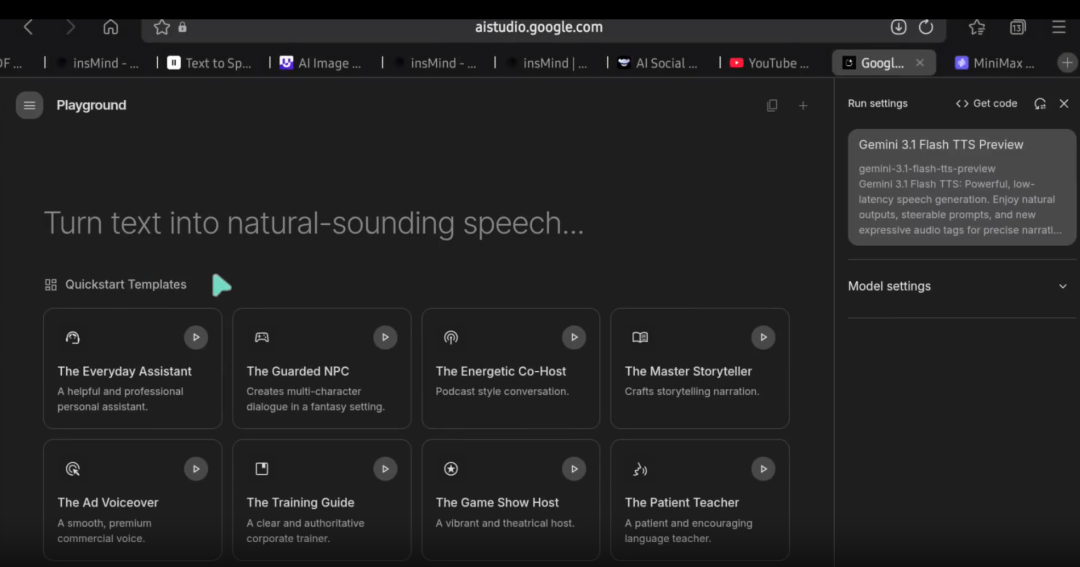Image resolution: width=1080 pixels, height=567 pixels.
Task: Go back with the browser back arrow
Action: (x=28, y=28)
